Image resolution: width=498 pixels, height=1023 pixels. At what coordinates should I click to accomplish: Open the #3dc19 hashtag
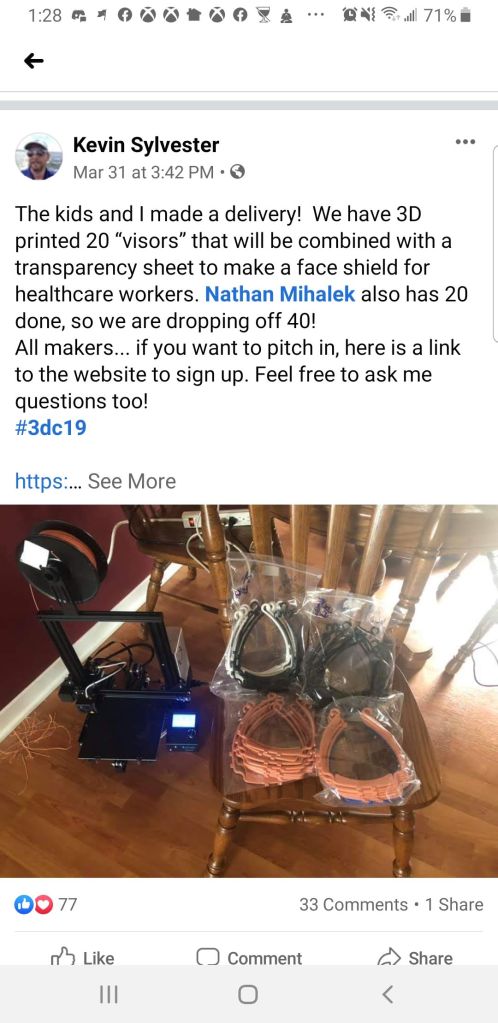(50, 428)
